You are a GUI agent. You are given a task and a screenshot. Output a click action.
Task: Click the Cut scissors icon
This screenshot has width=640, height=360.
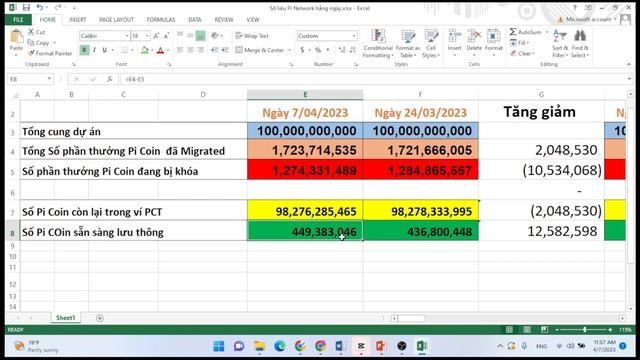point(31,31)
